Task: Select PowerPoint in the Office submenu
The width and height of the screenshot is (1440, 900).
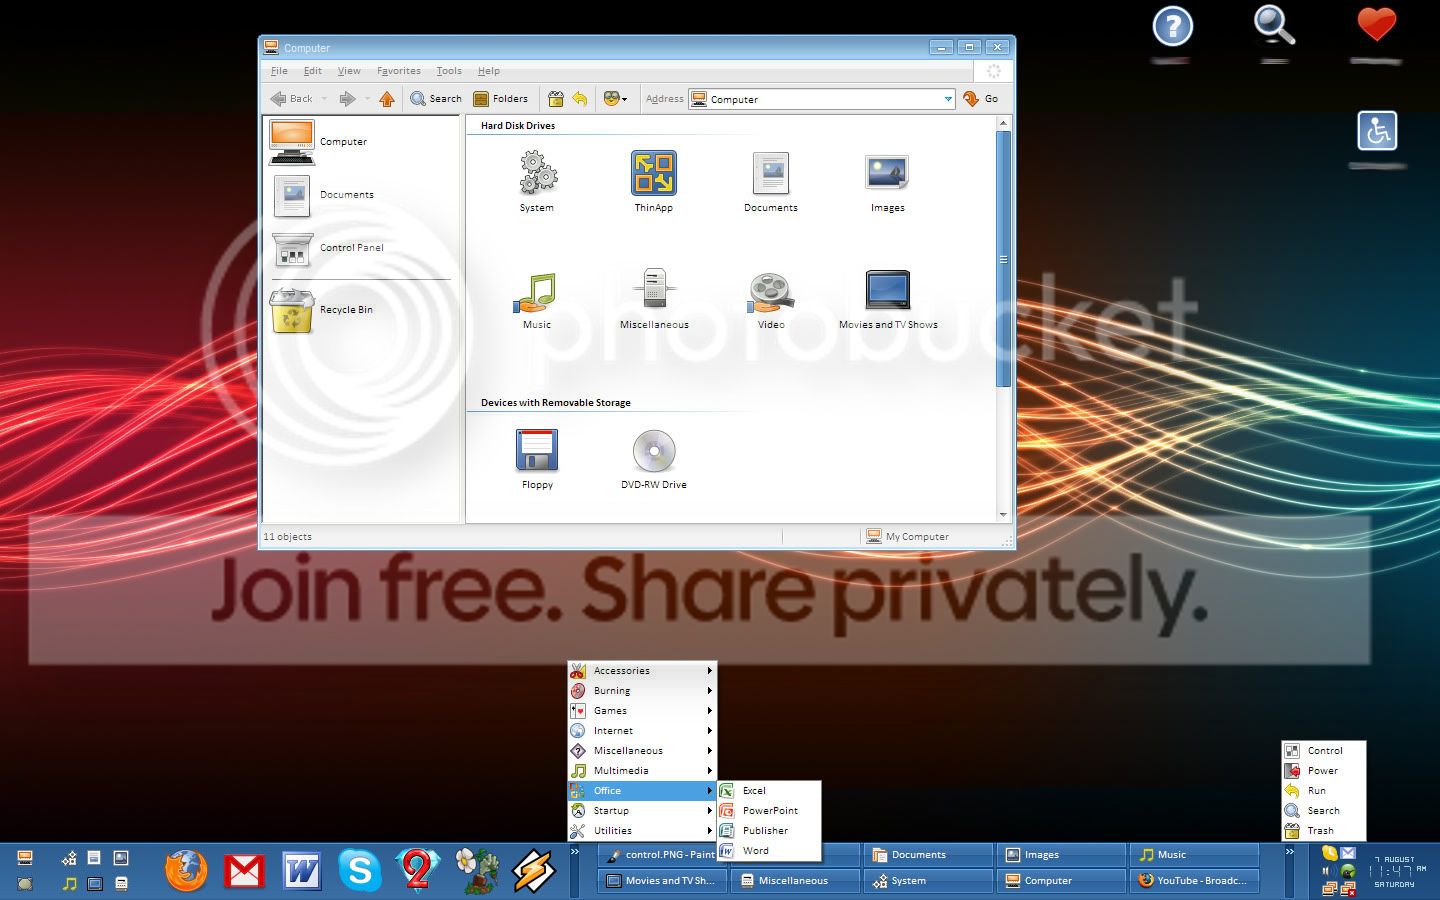Action: pyautogui.click(x=769, y=811)
